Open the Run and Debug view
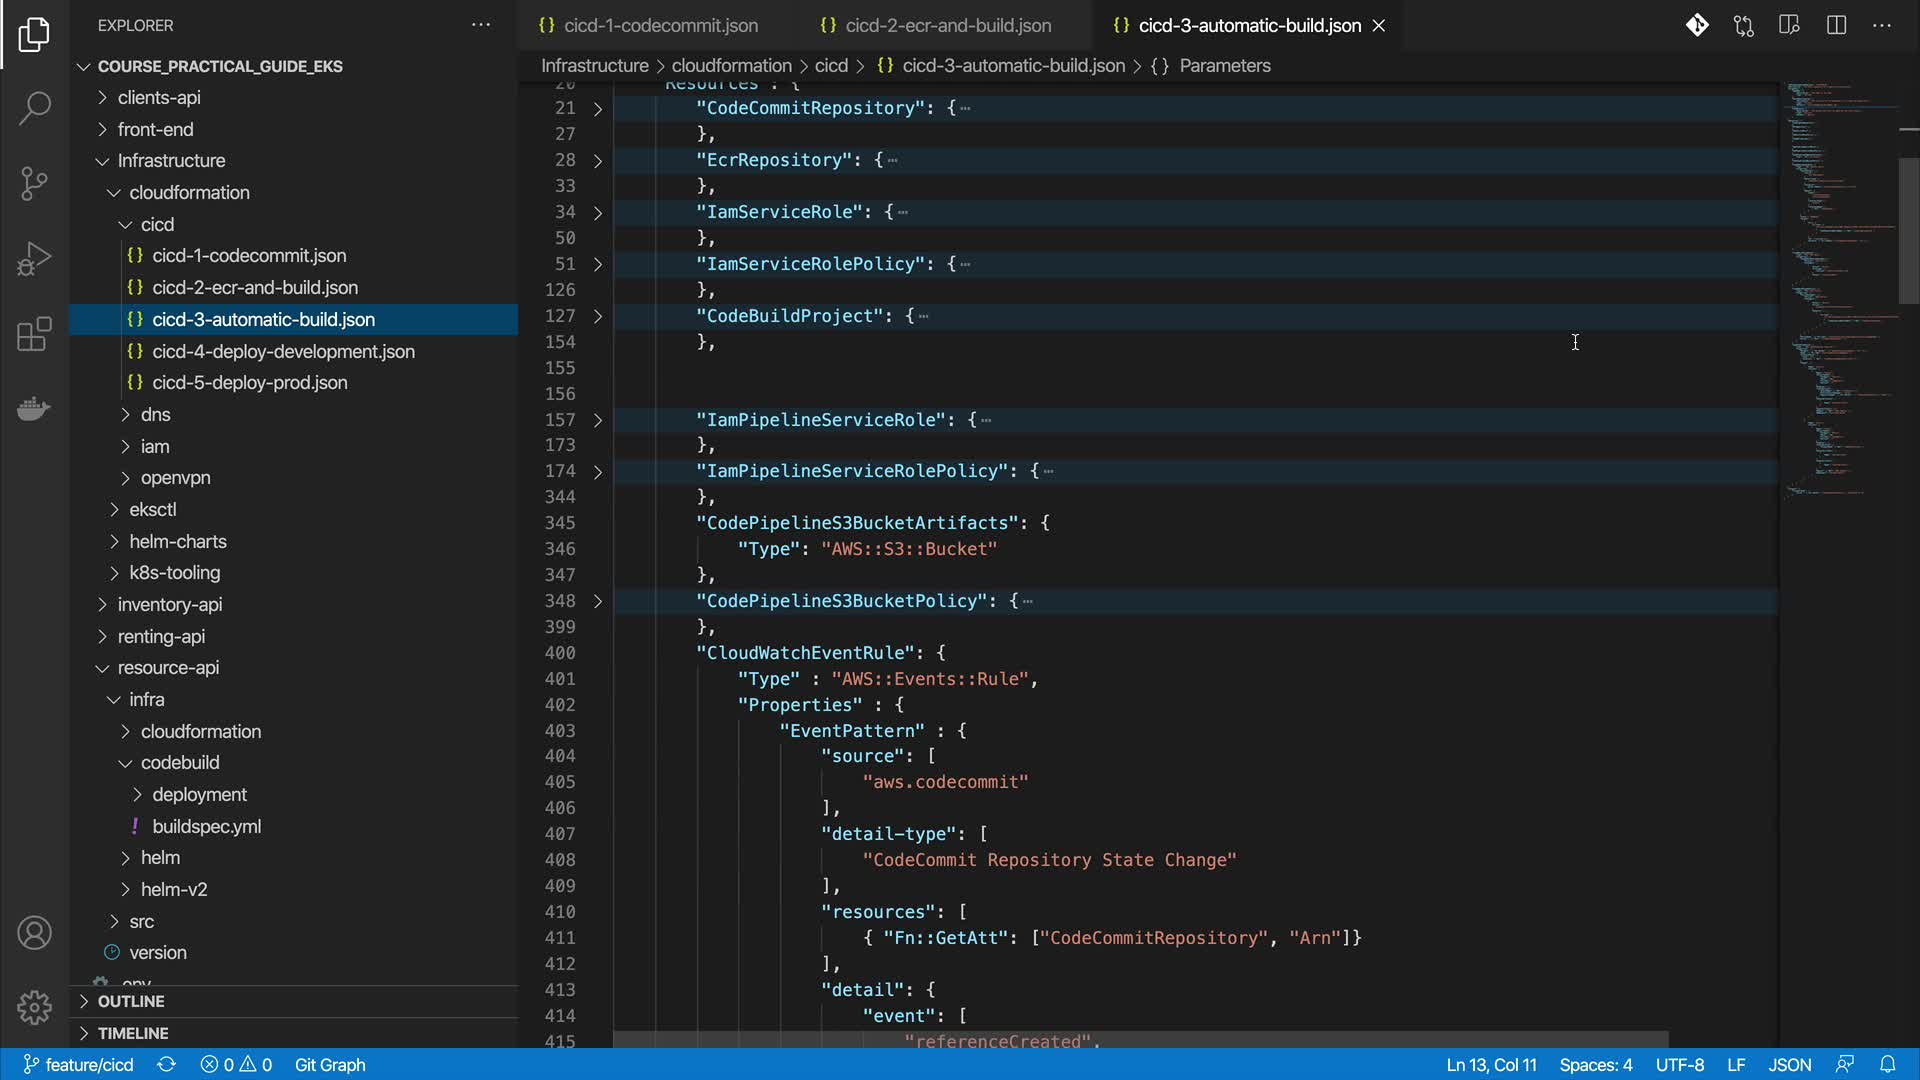The width and height of the screenshot is (1920, 1080). [34, 259]
